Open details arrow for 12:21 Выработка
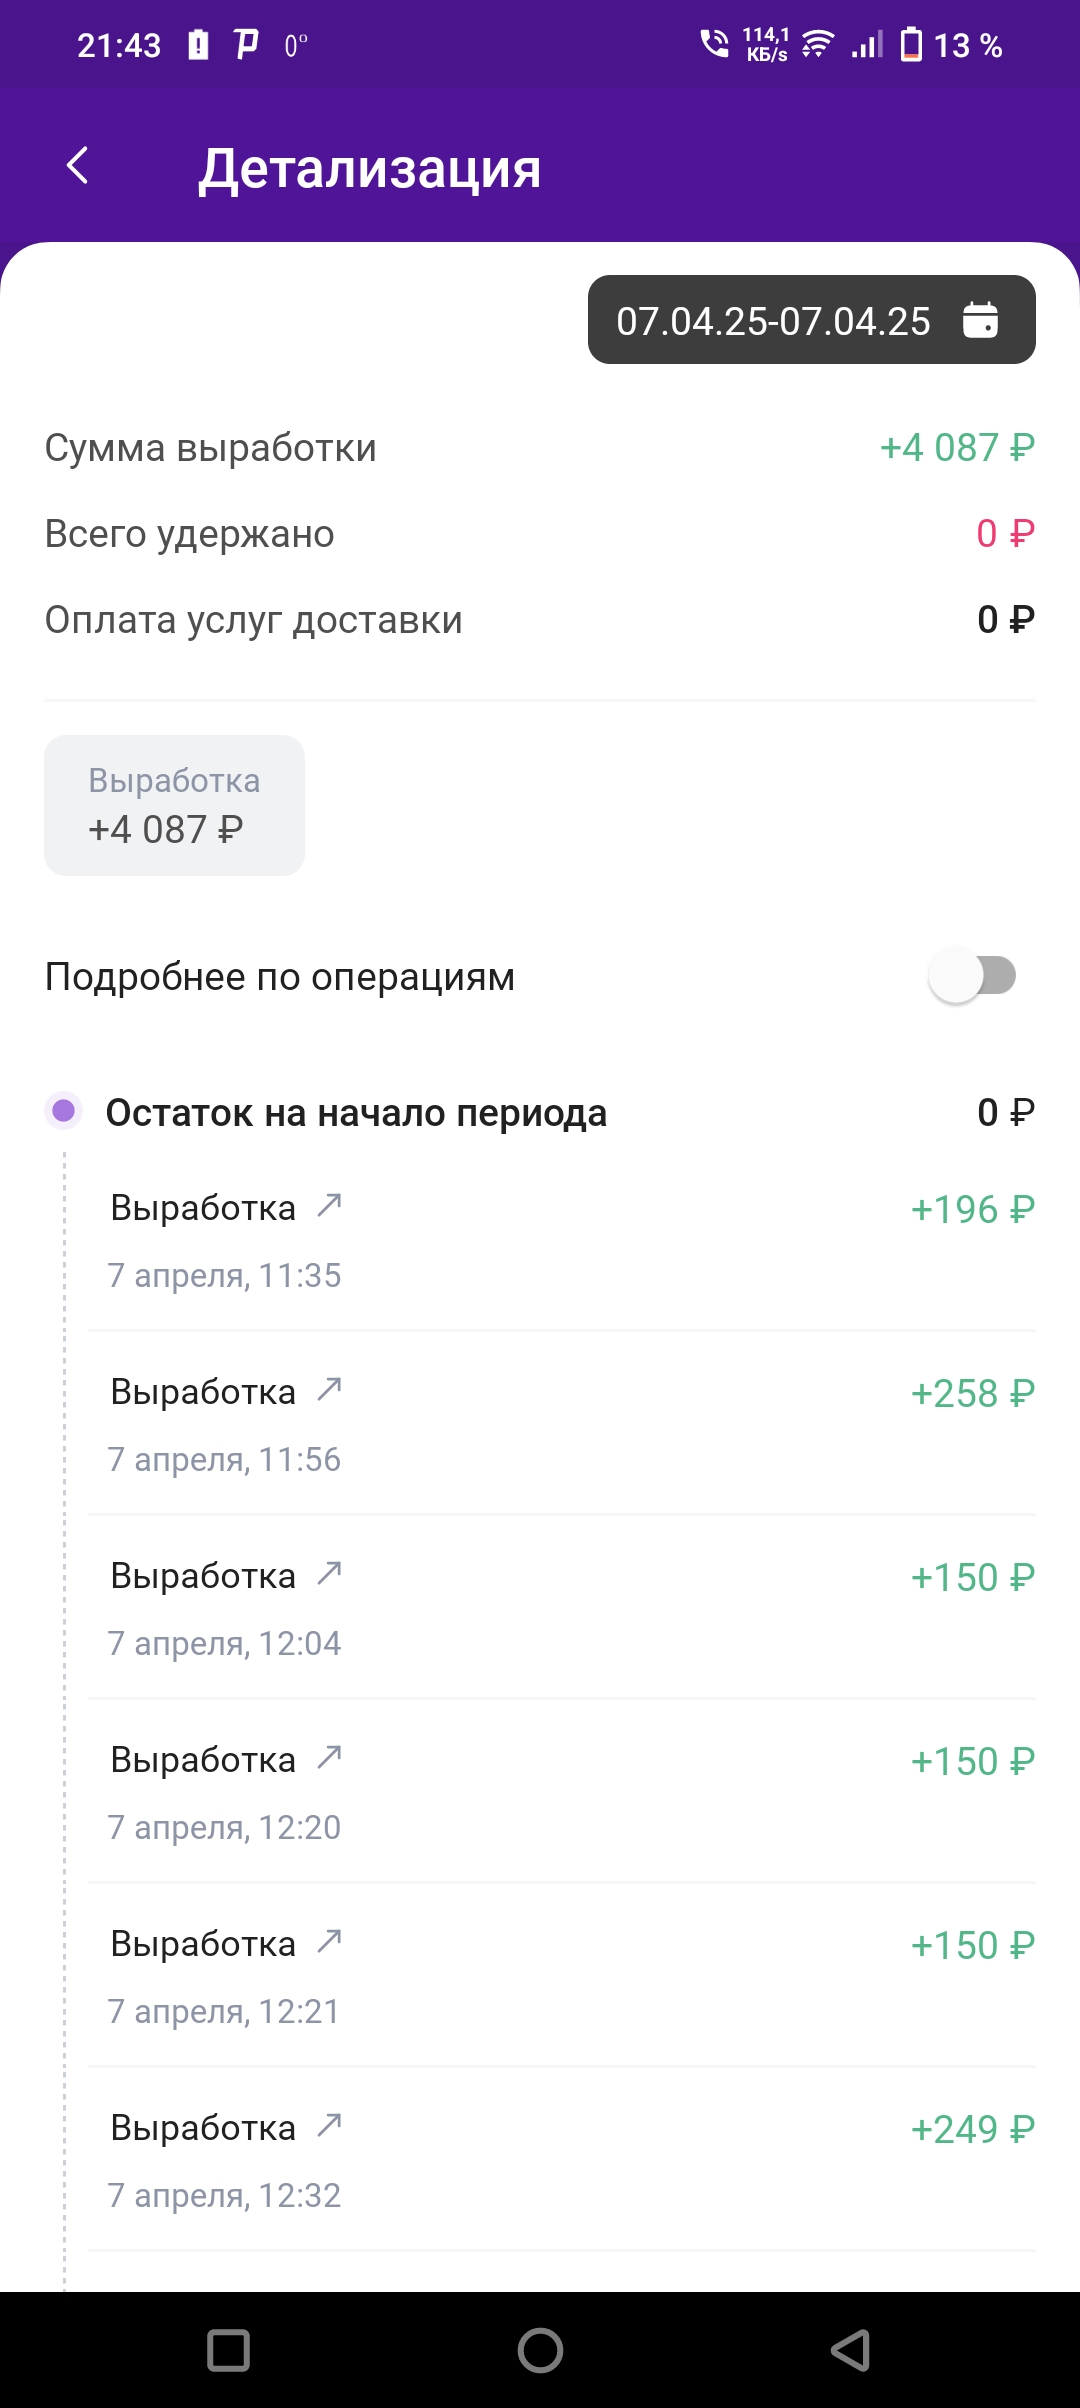The height and width of the screenshot is (2408, 1080). click(330, 1942)
